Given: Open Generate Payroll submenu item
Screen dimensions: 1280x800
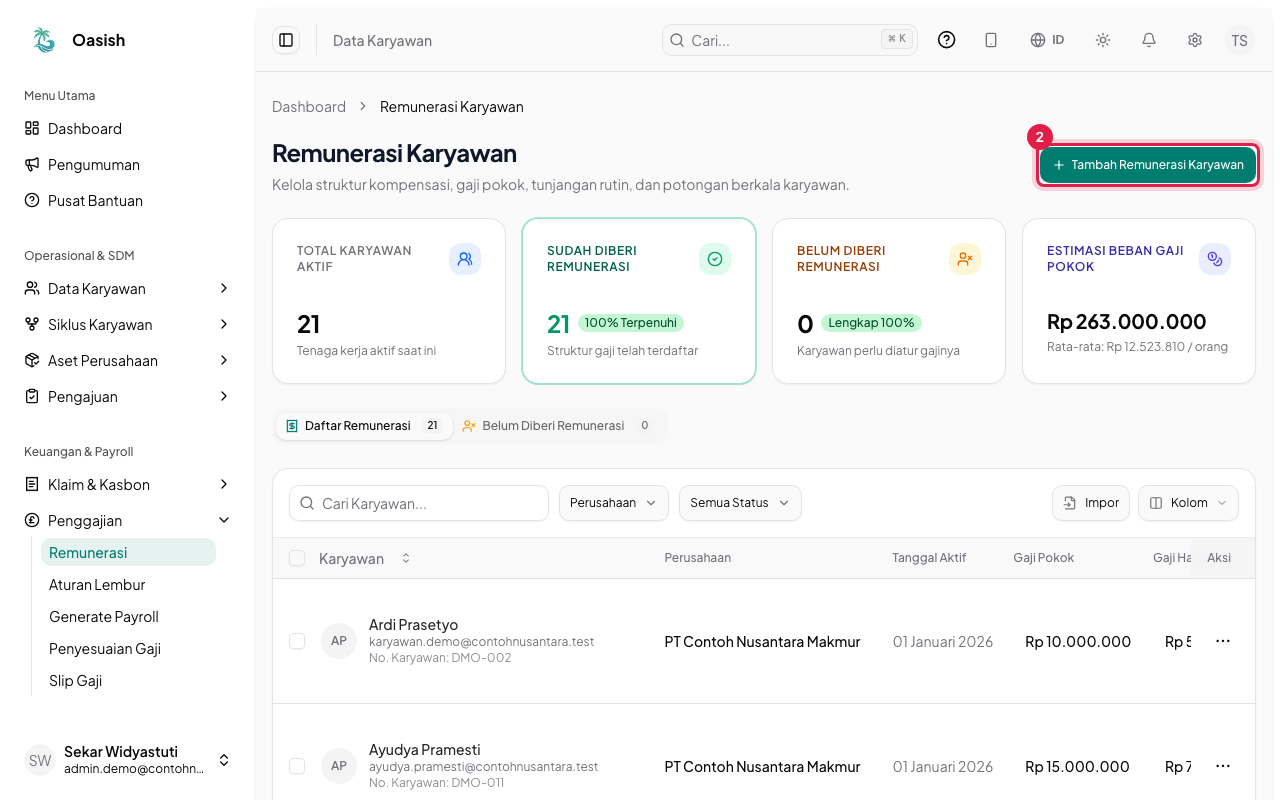Looking at the screenshot, I should point(128,617).
